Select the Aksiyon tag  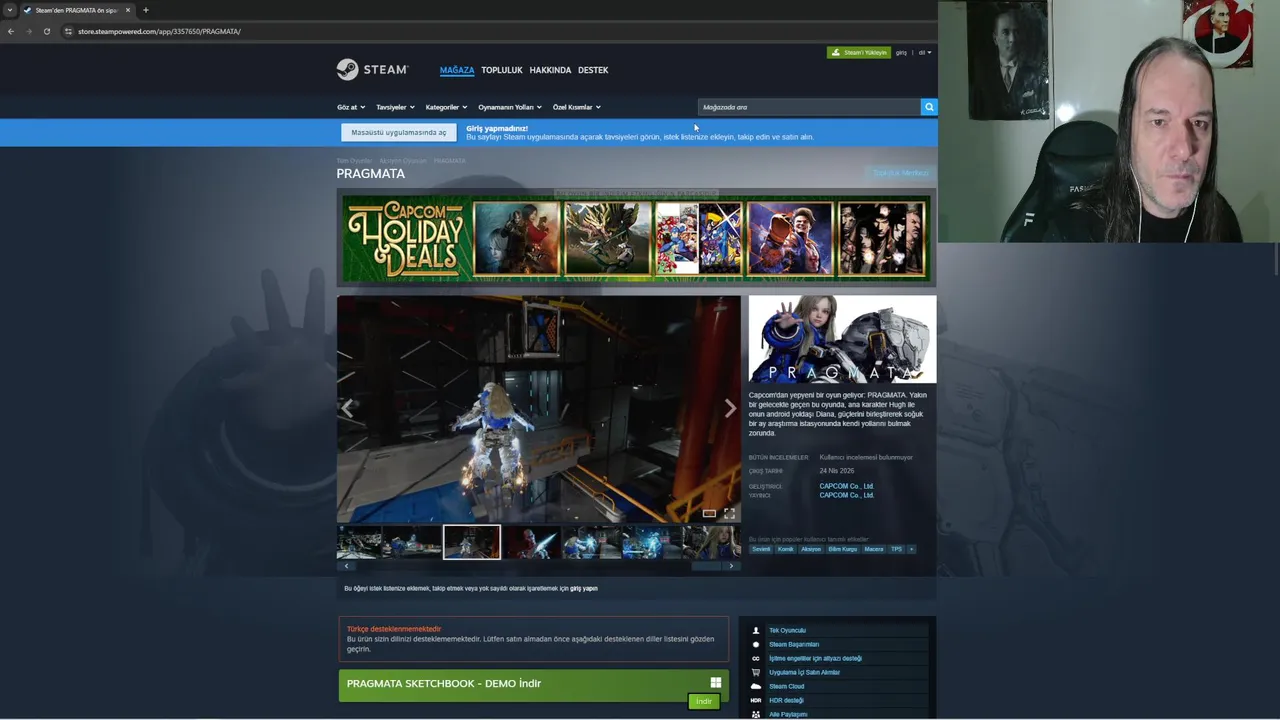(811, 549)
